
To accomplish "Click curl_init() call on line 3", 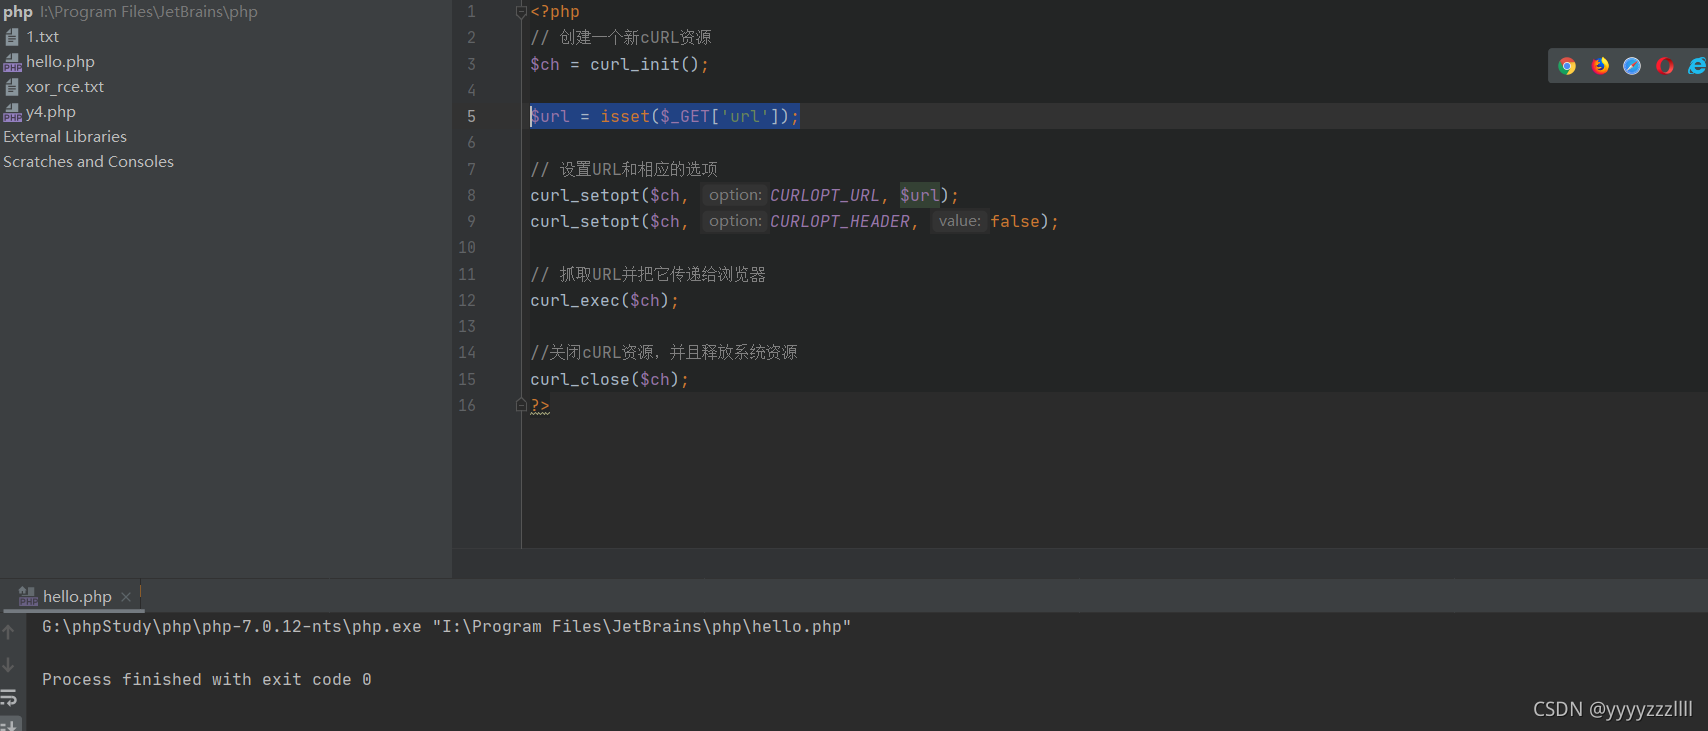I will (645, 65).
